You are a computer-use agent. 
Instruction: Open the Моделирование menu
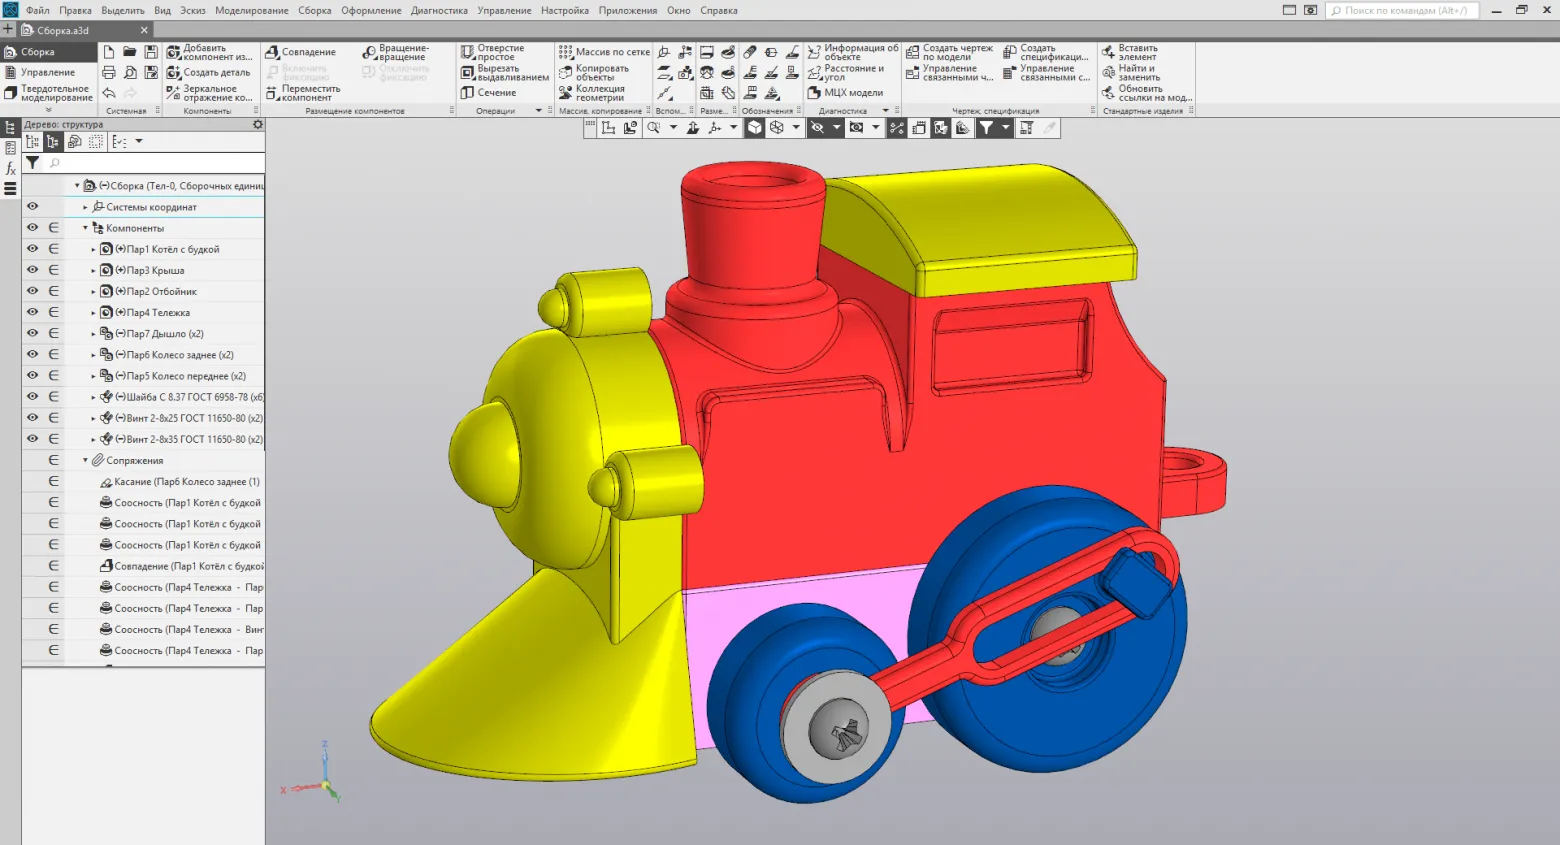coord(251,10)
